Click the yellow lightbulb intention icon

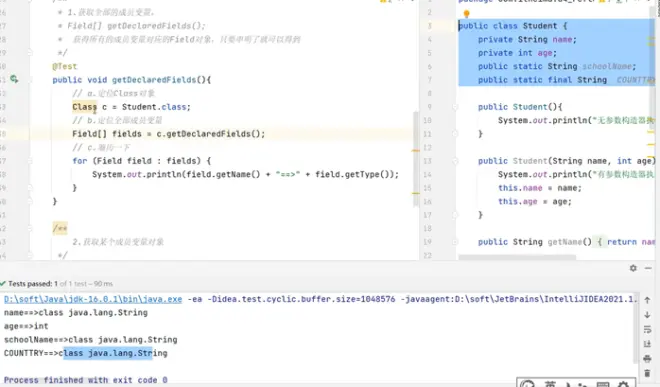click(466, 14)
